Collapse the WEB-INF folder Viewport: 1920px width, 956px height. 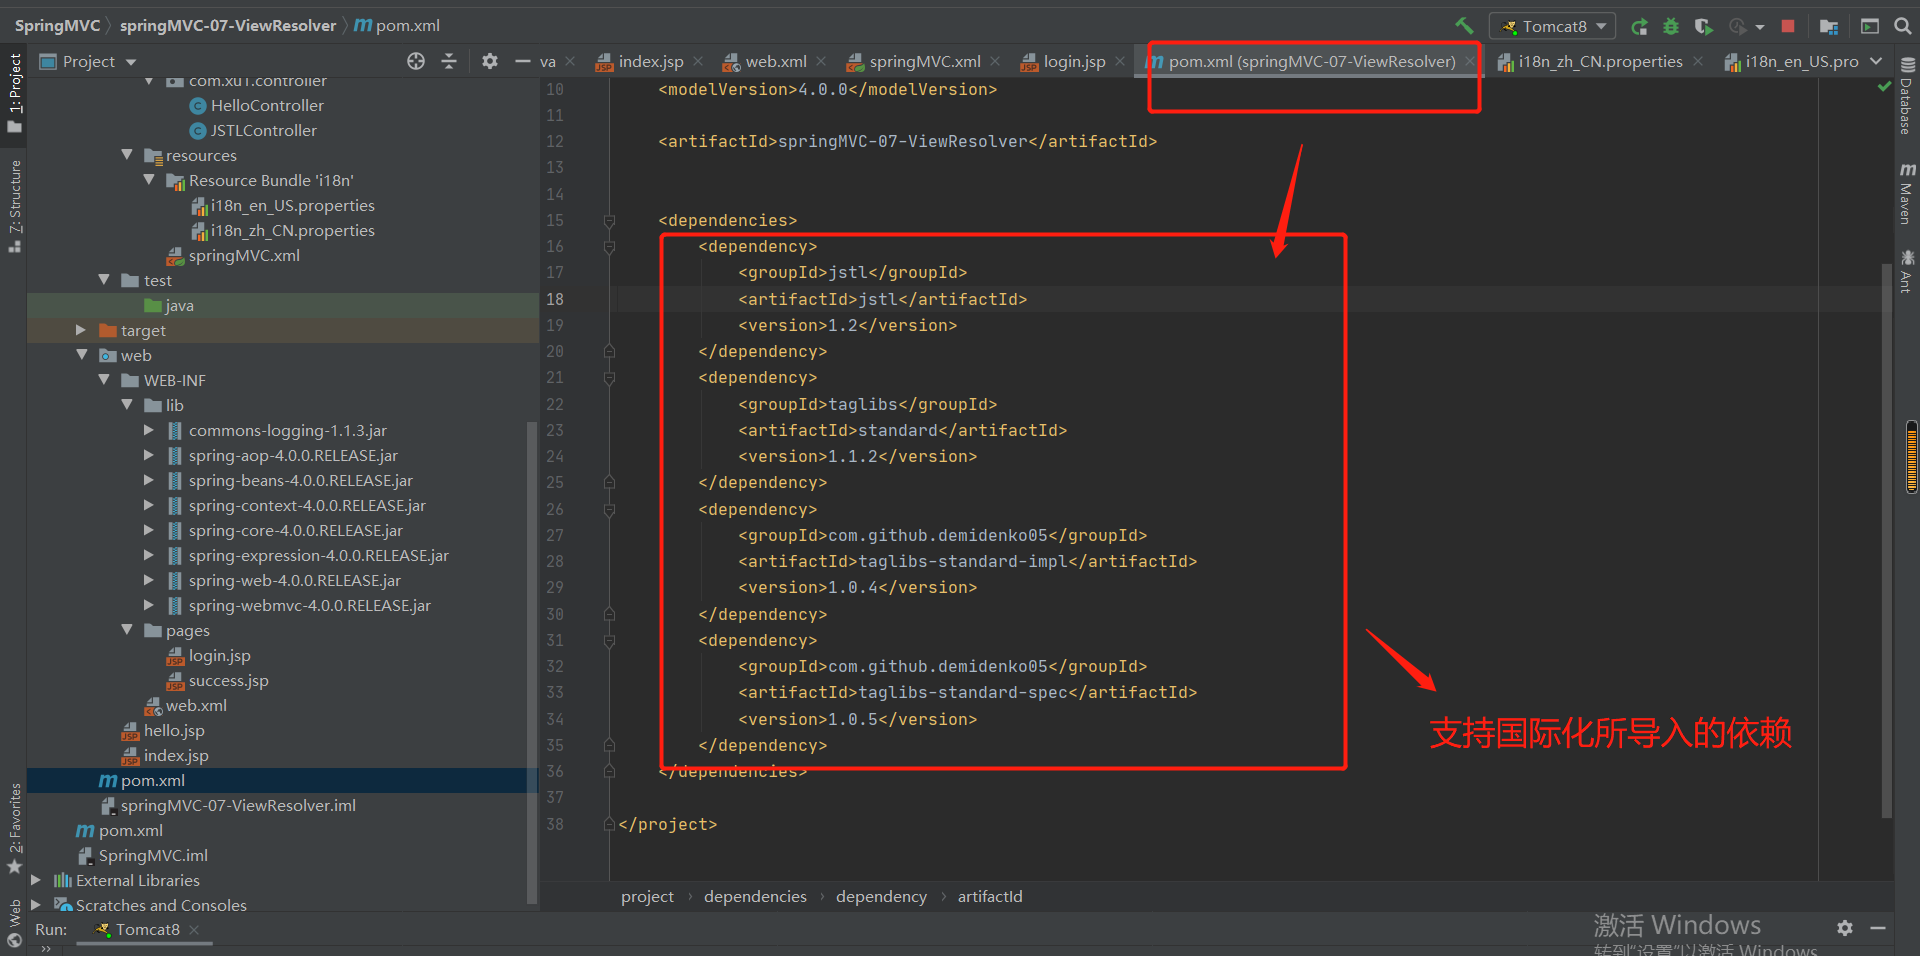point(104,380)
